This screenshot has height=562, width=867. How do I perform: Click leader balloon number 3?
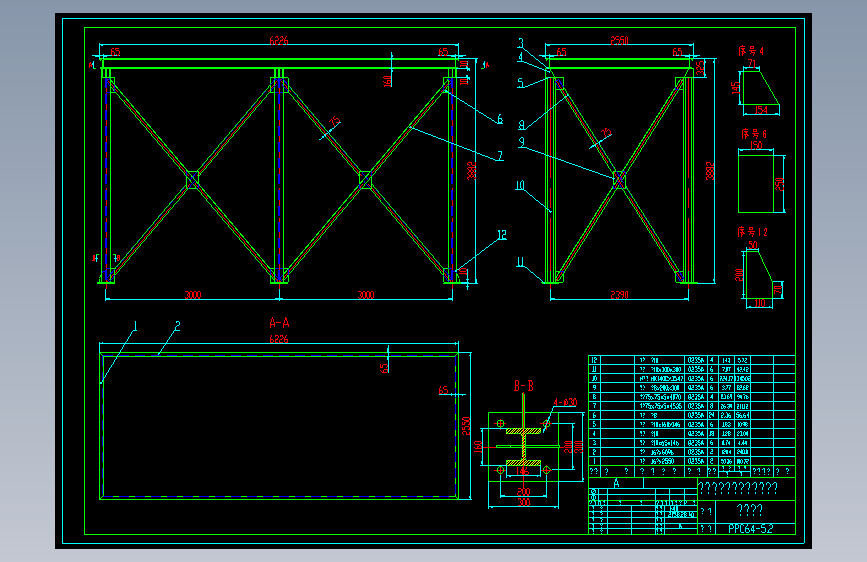tap(520, 43)
